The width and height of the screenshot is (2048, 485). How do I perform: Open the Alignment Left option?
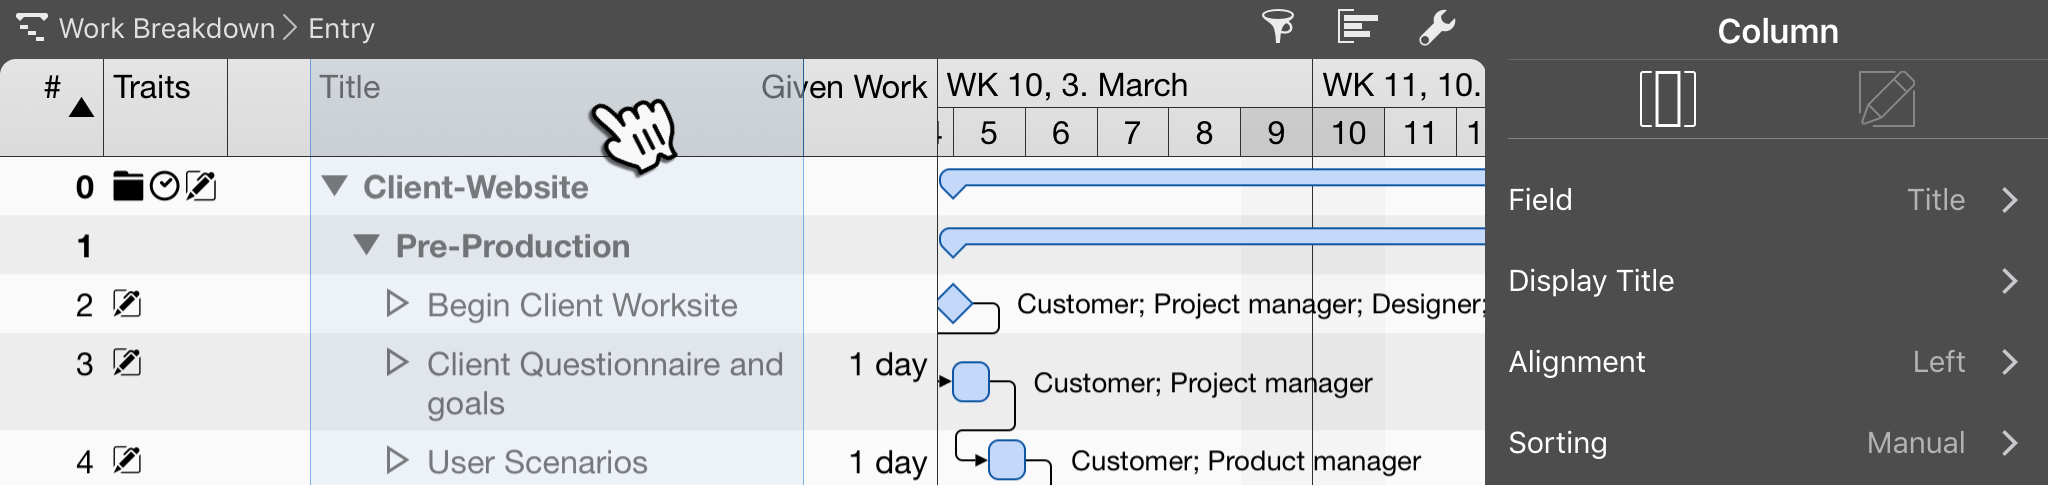(1765, 362)
